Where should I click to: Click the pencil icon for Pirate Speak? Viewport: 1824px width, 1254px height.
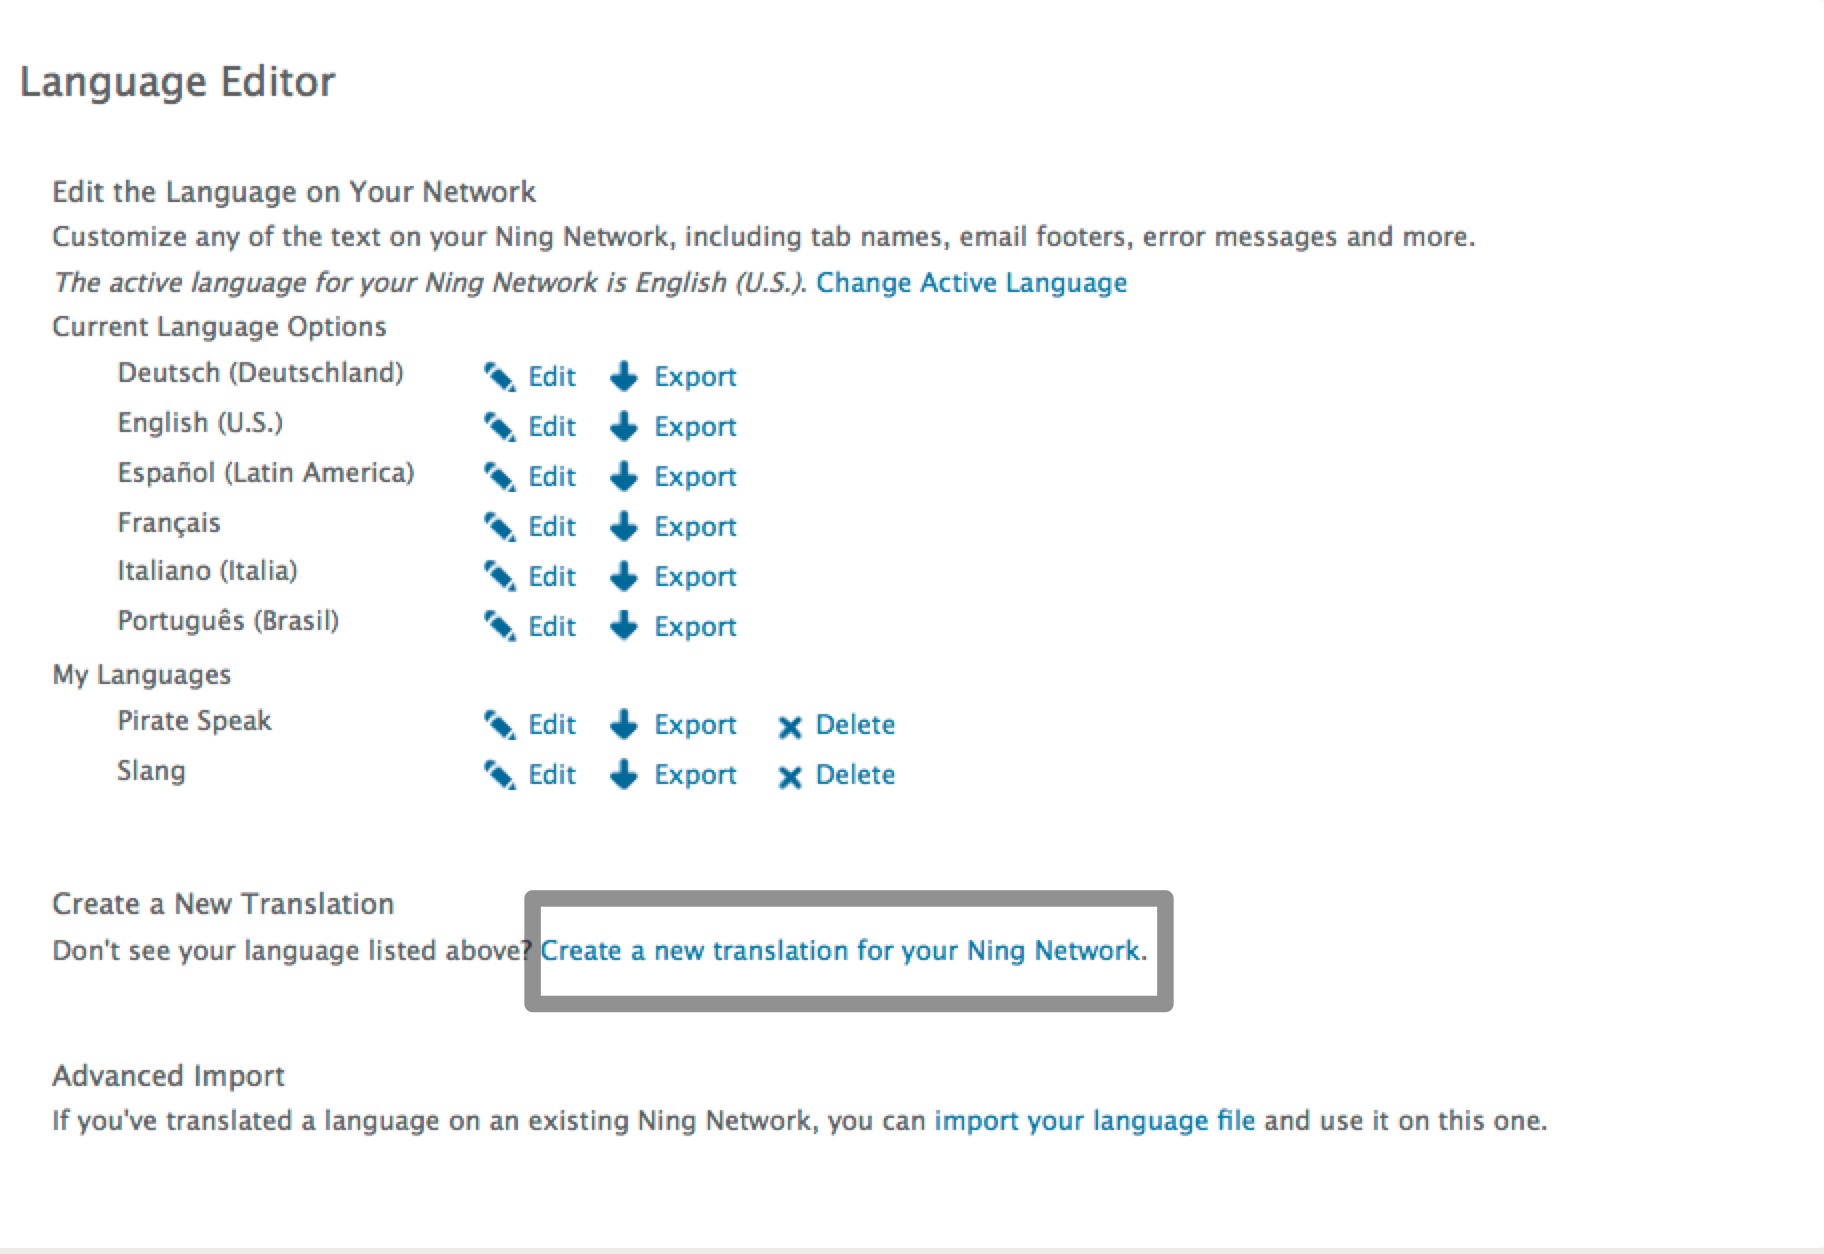tap(499, 725)
